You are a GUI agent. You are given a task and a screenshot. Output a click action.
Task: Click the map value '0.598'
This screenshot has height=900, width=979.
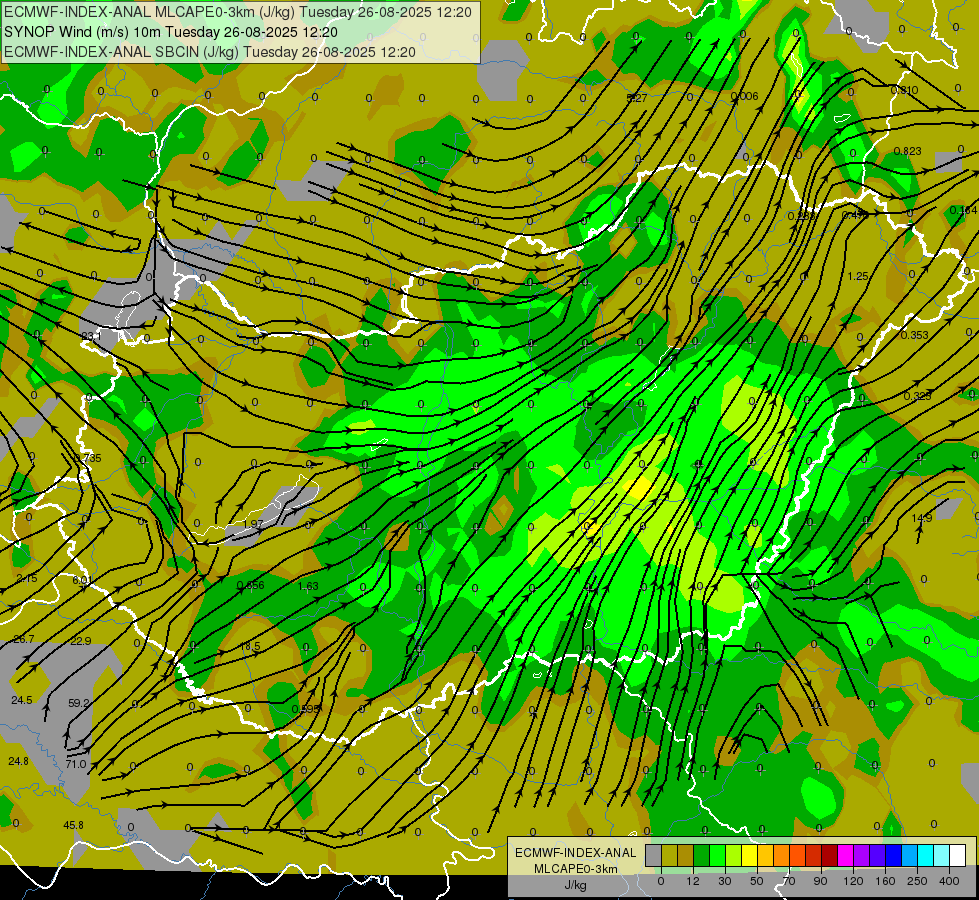[306, 709]
